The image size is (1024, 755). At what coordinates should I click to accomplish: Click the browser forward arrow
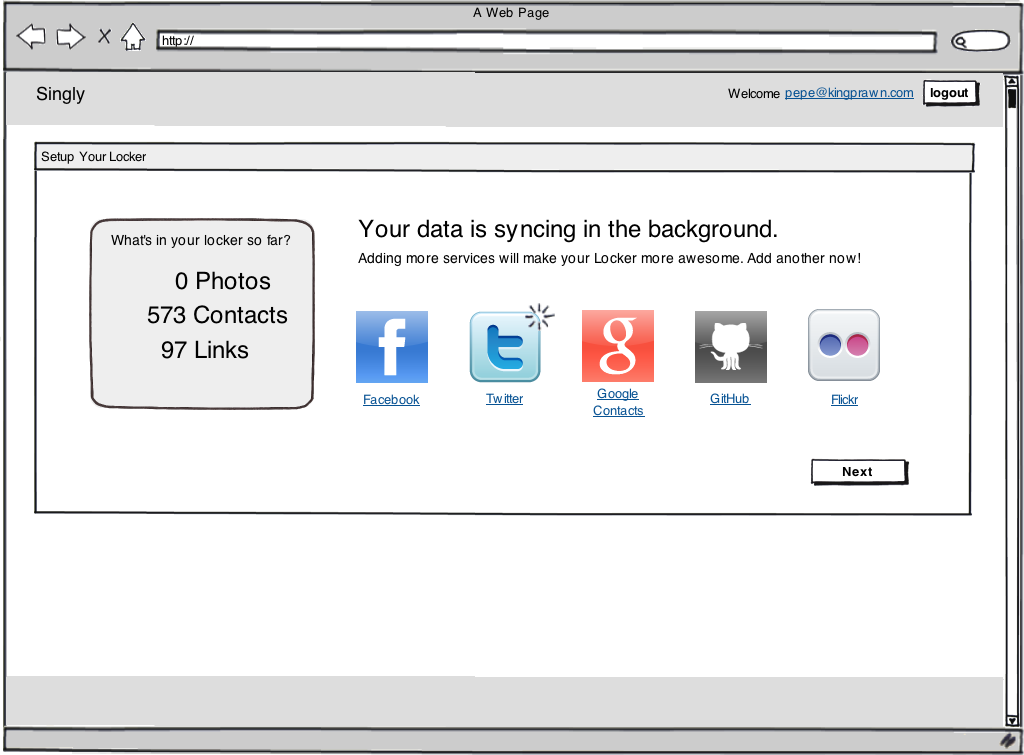click(71, 37)
